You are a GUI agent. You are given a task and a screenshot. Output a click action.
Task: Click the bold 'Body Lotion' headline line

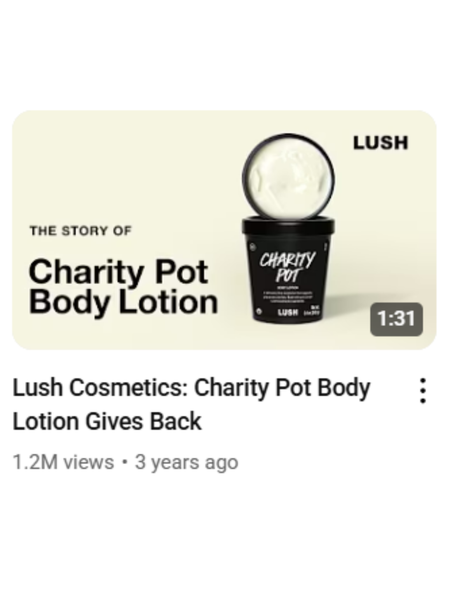(123, 302)
